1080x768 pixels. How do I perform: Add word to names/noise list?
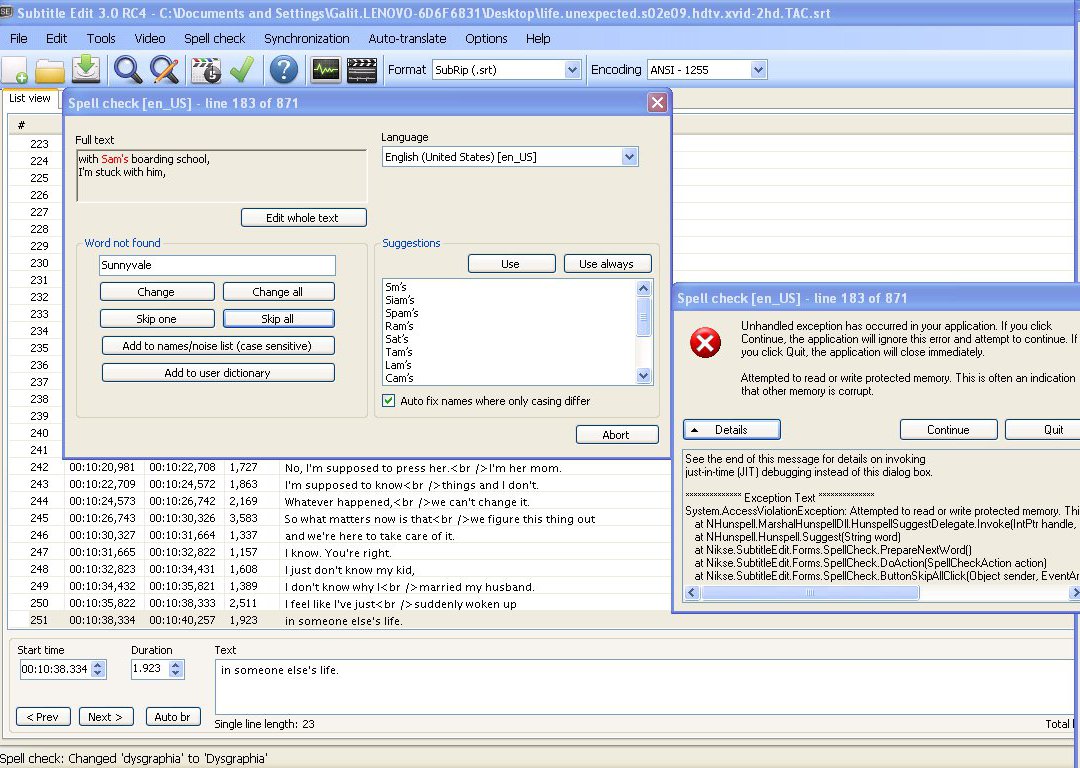[218, 346]
